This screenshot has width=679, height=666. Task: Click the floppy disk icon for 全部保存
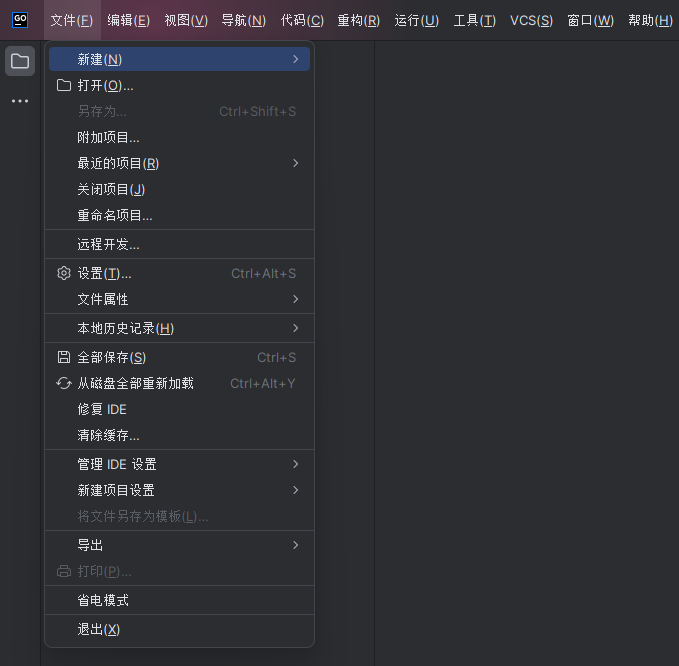click(x=64, y=357)
